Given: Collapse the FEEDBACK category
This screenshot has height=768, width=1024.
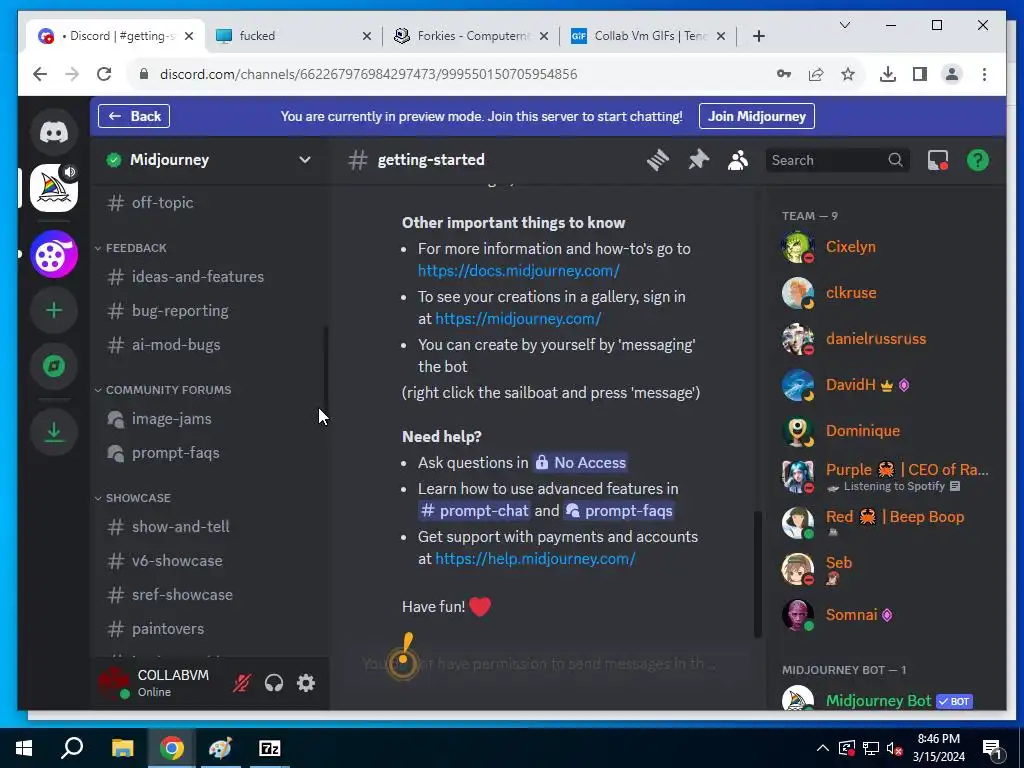Looking at the screenshot, I should tap(131, 248).
